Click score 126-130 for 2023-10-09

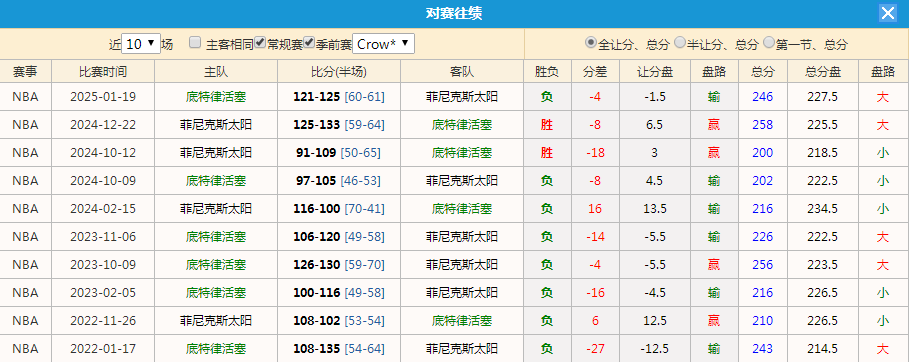click(317, 265)
